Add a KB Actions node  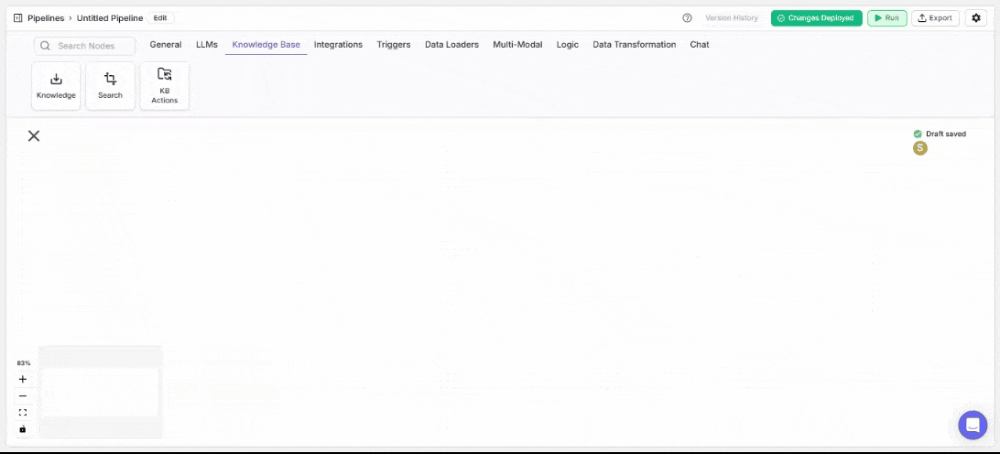coord(165,86)
